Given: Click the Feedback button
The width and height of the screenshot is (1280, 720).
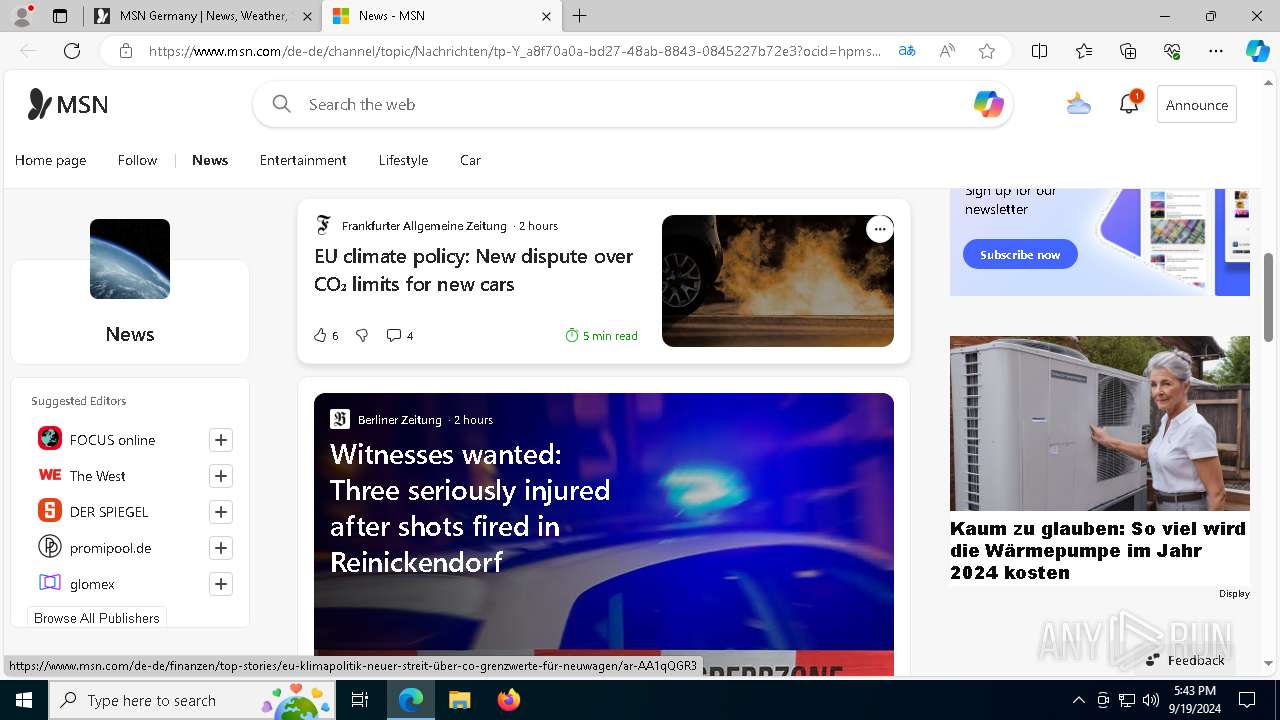Looking at the screenshot, I should coord(1185,660).
